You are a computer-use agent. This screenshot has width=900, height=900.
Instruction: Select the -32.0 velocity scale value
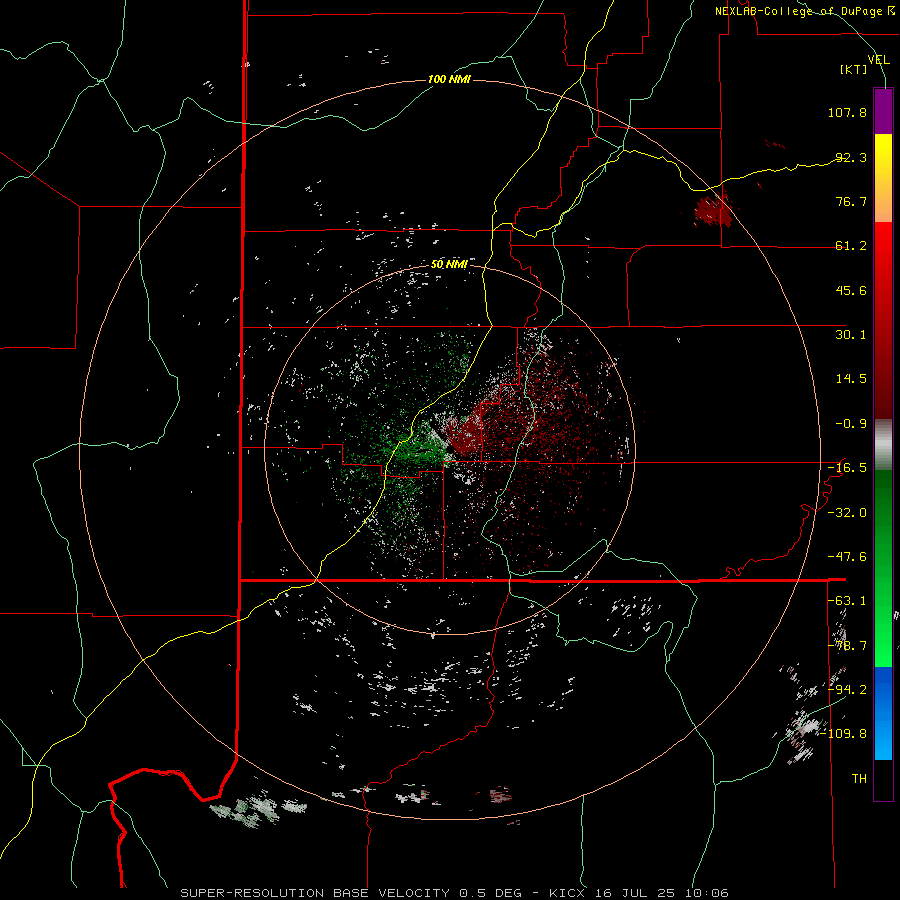[x=847, y=513]
